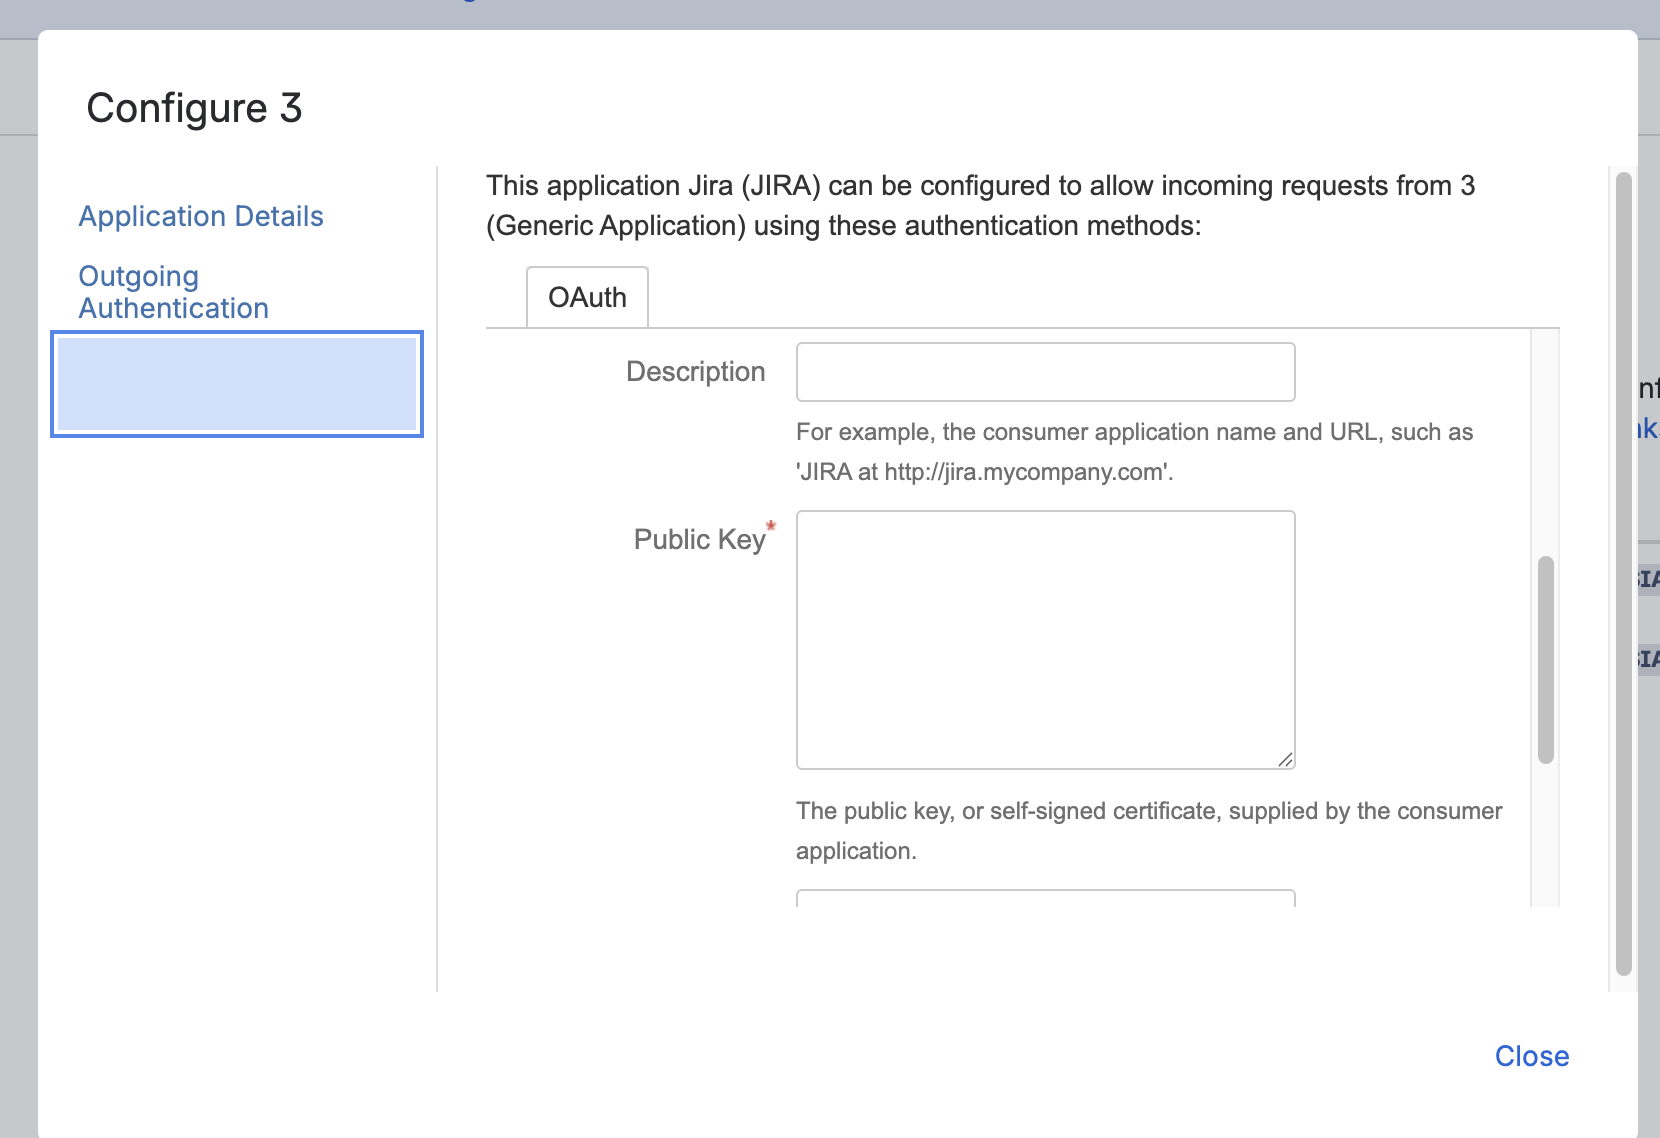Click the "Configure 3" dialog heading
Image resolution: width=1660 pixels, height=1138 pixels.
click(x=194, y=108)
